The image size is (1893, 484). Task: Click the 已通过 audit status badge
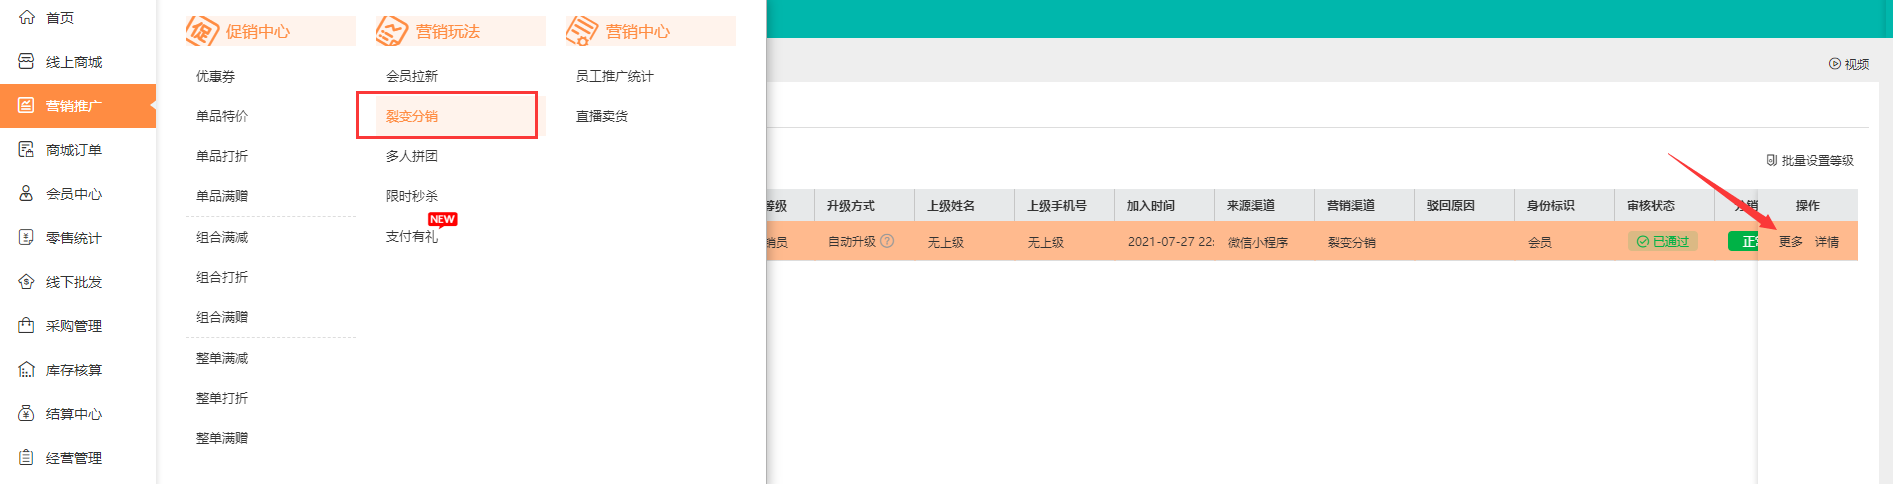pyautogui.click(x=1662, y=242)
